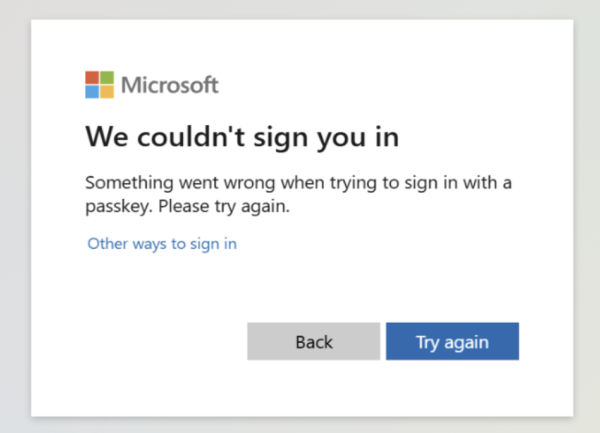Click the word "passkey" in the message
This screenshot has width=600, height=433.
click(x=119, y=207)
